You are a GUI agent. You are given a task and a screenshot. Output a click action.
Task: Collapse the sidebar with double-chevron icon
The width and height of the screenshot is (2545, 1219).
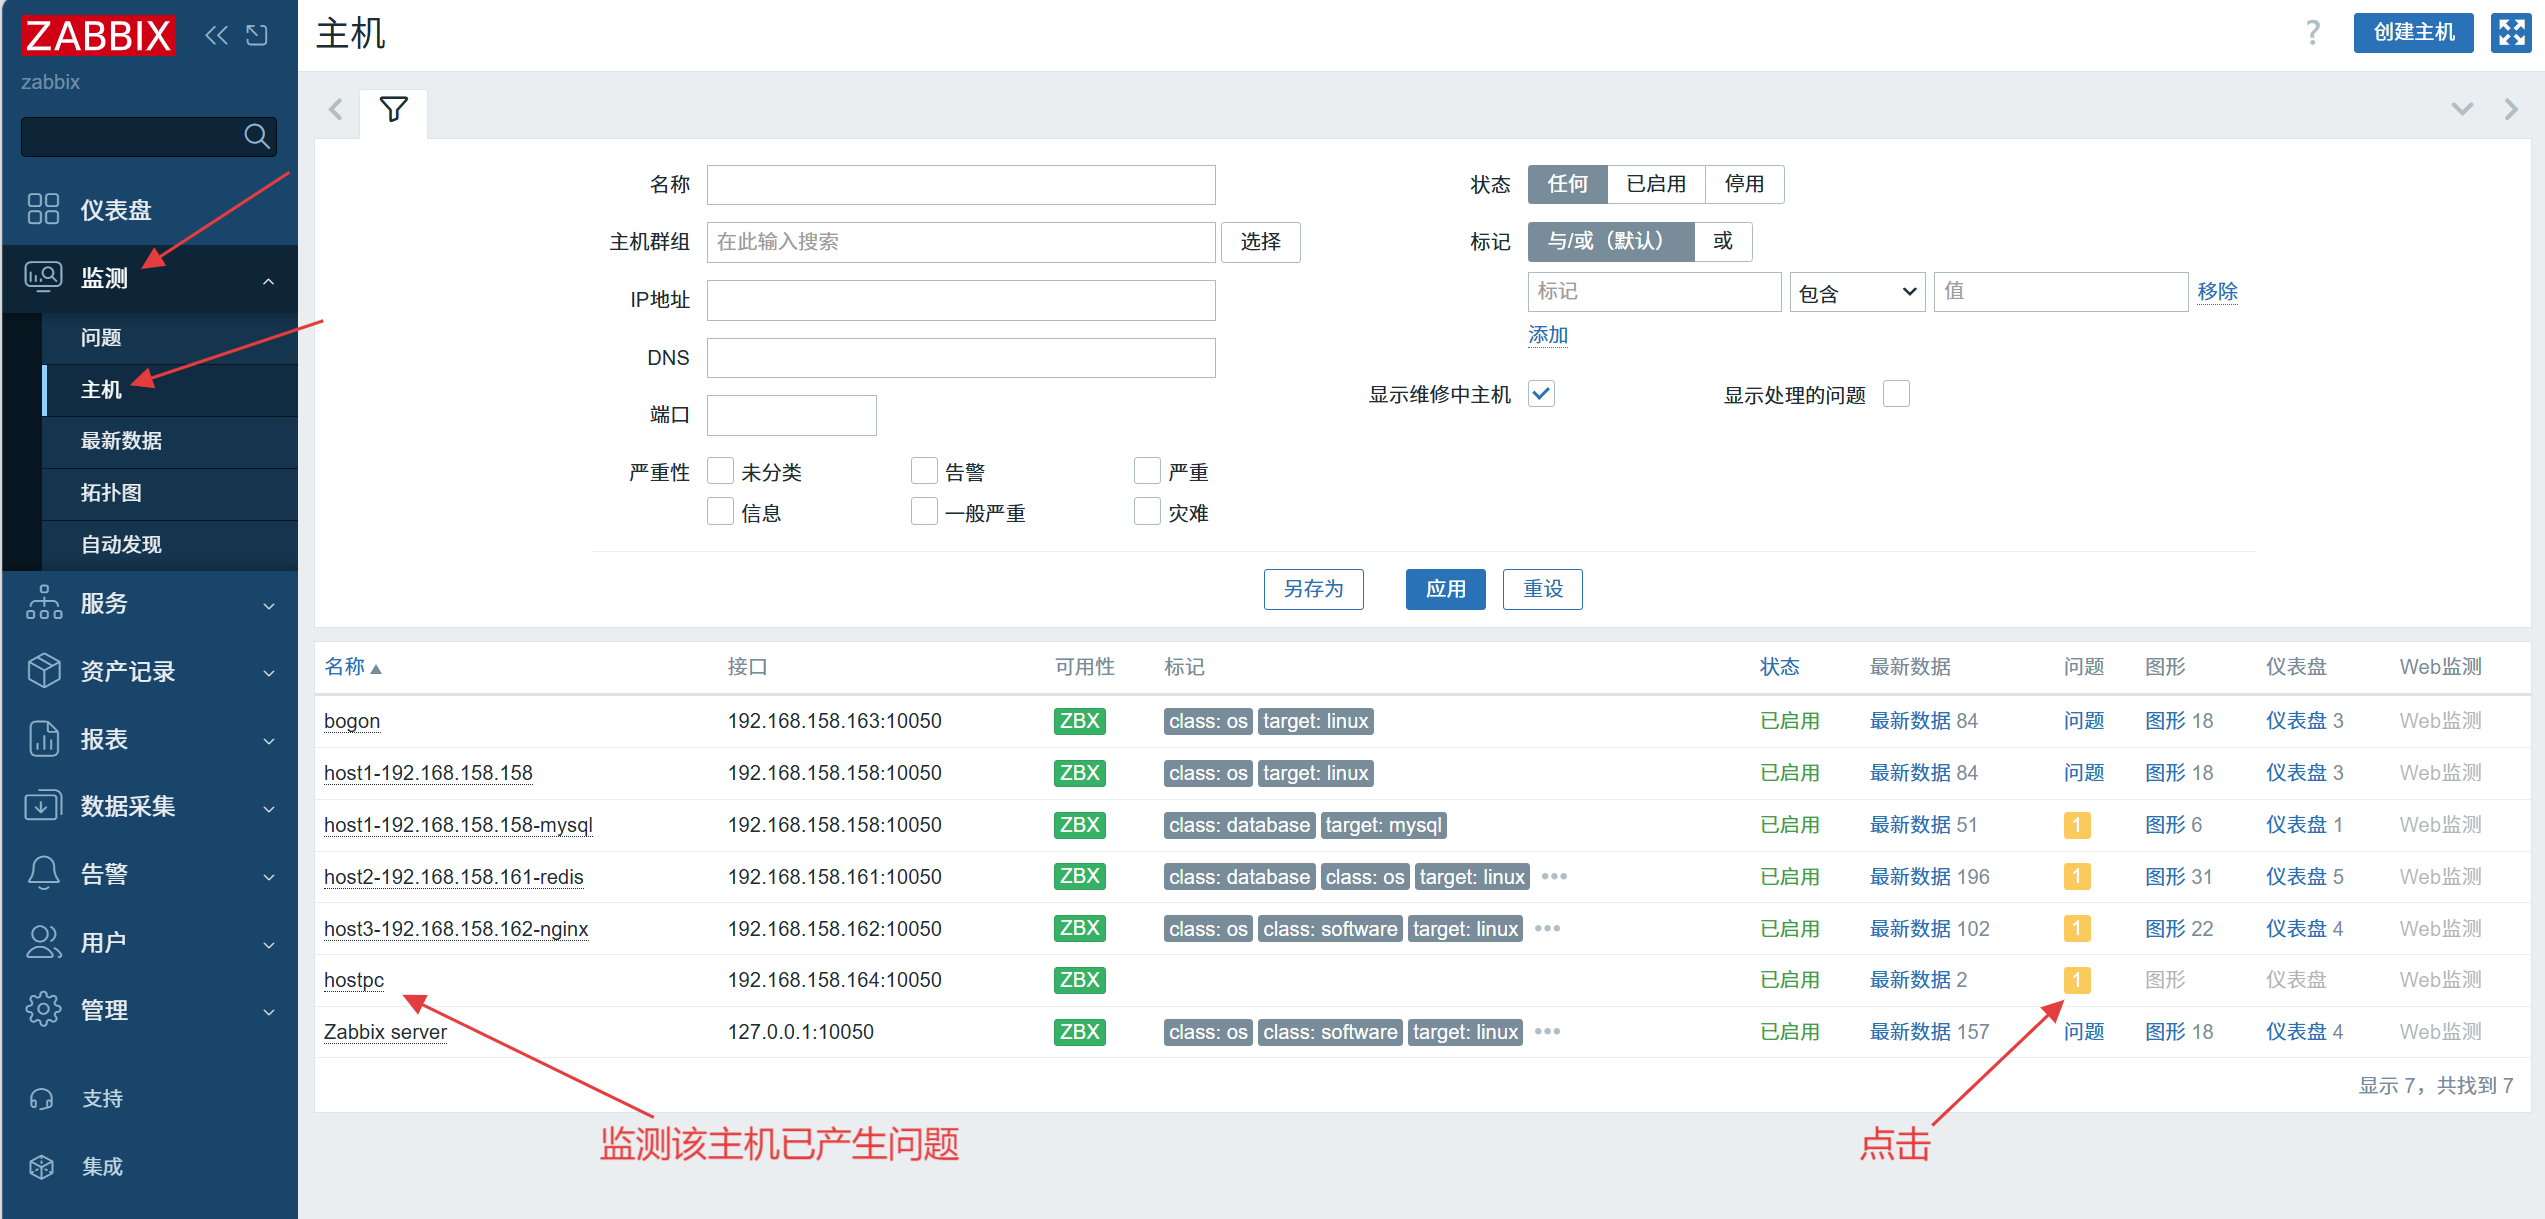point(216,35)
